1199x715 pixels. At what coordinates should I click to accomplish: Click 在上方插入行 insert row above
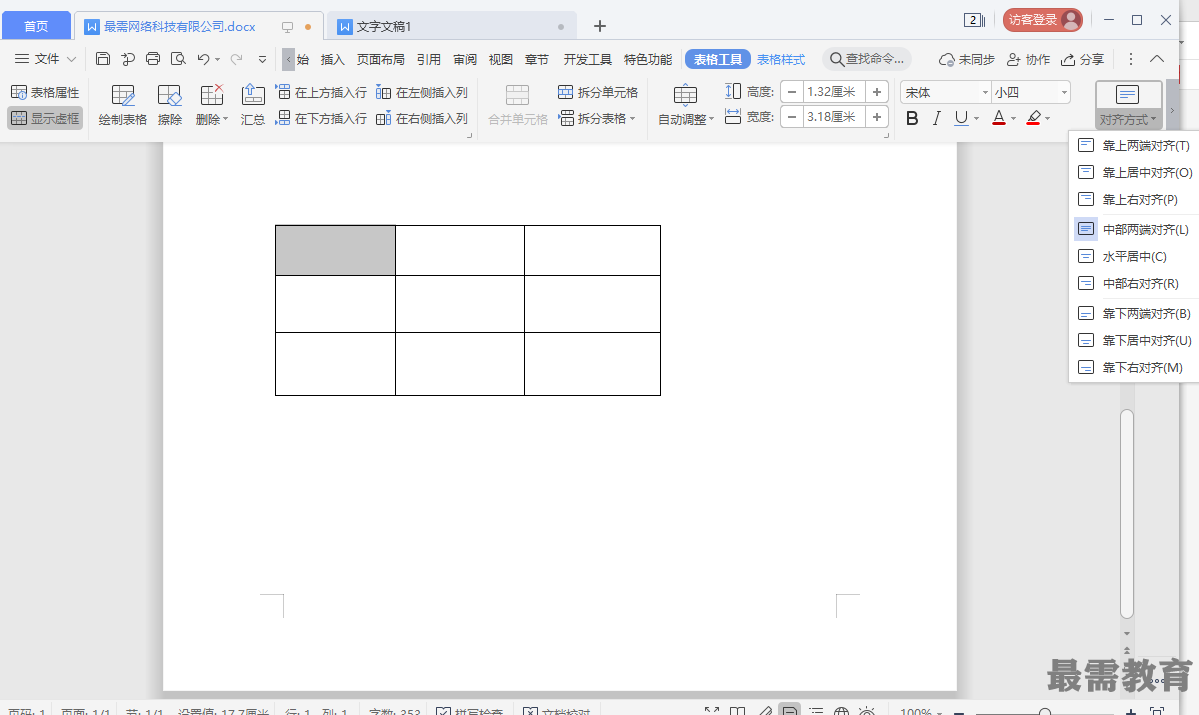click(321, 93)
